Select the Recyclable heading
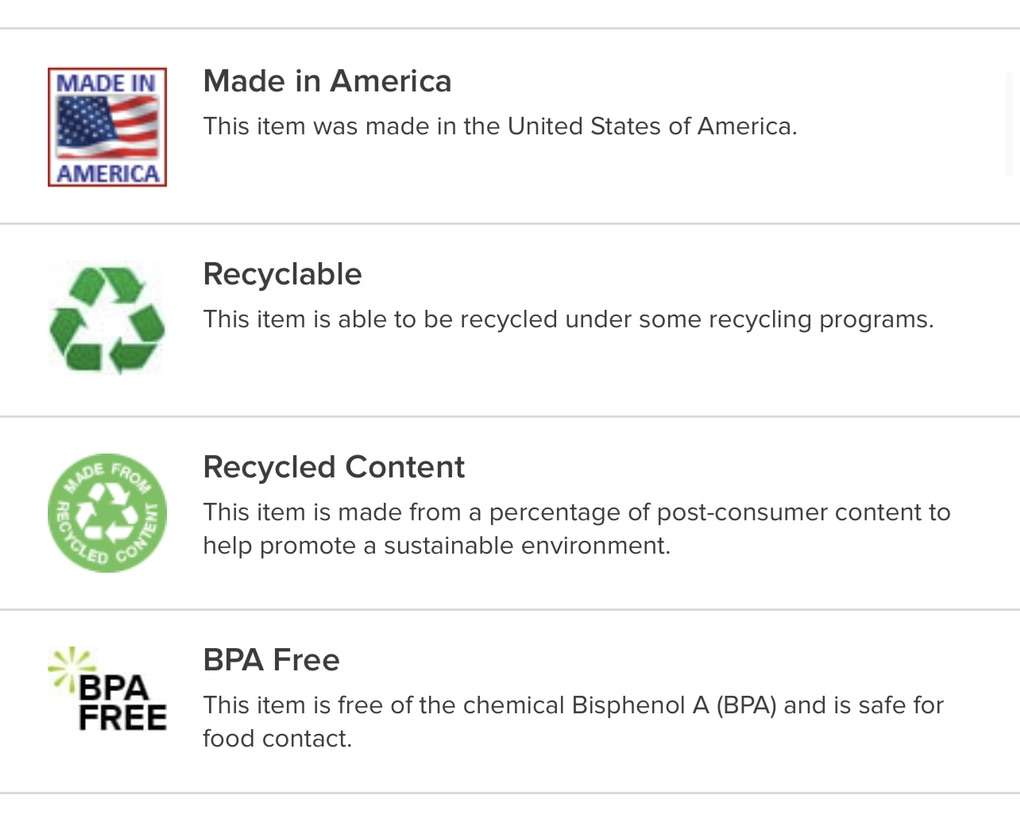This screenshot has height=818, width=1020. [x=282, y=274]
